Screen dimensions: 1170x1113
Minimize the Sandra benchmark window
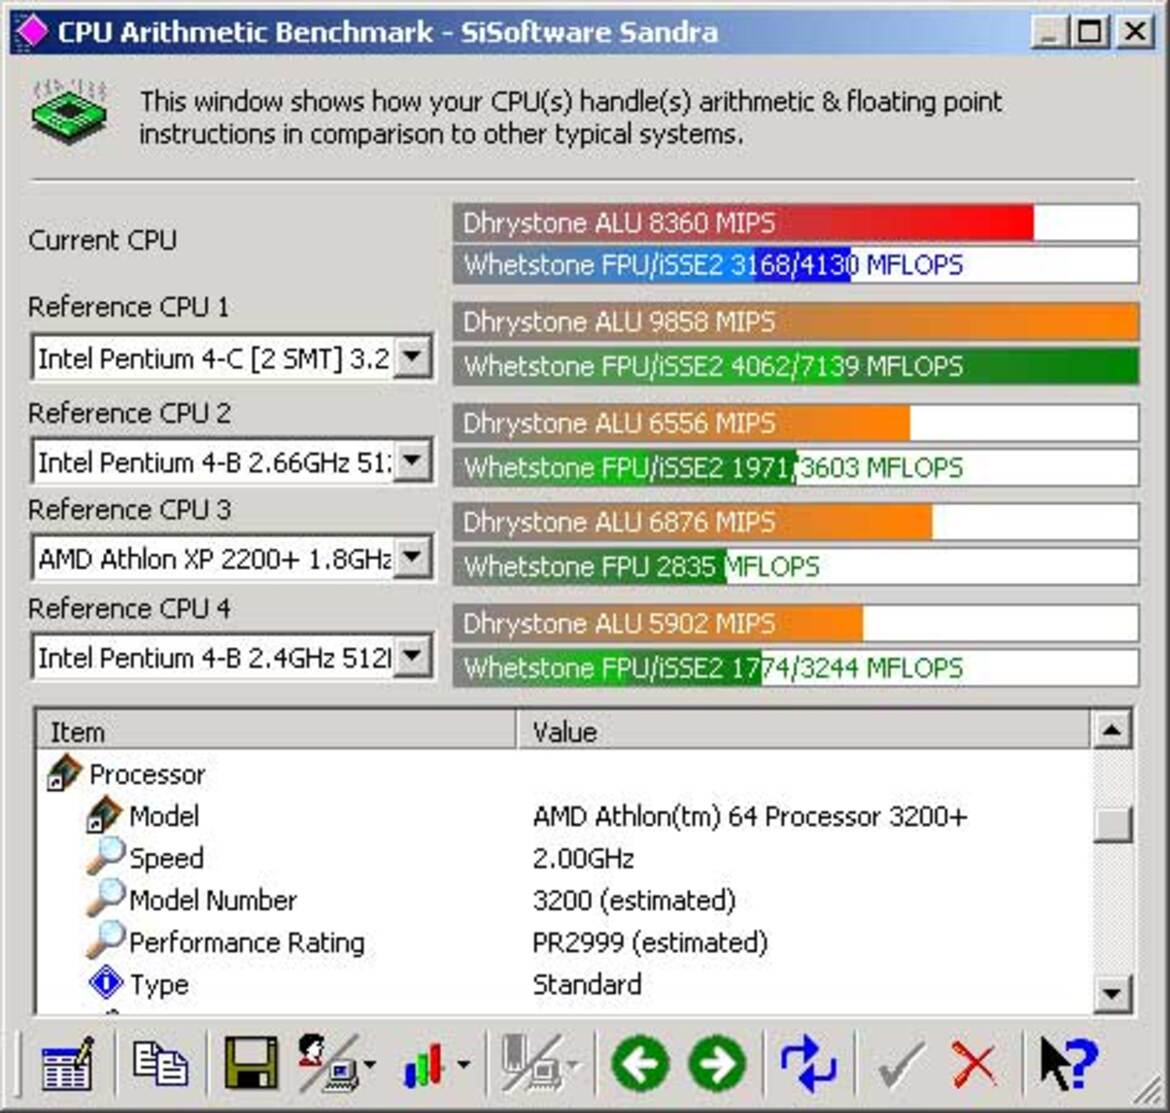point(1049,32)
